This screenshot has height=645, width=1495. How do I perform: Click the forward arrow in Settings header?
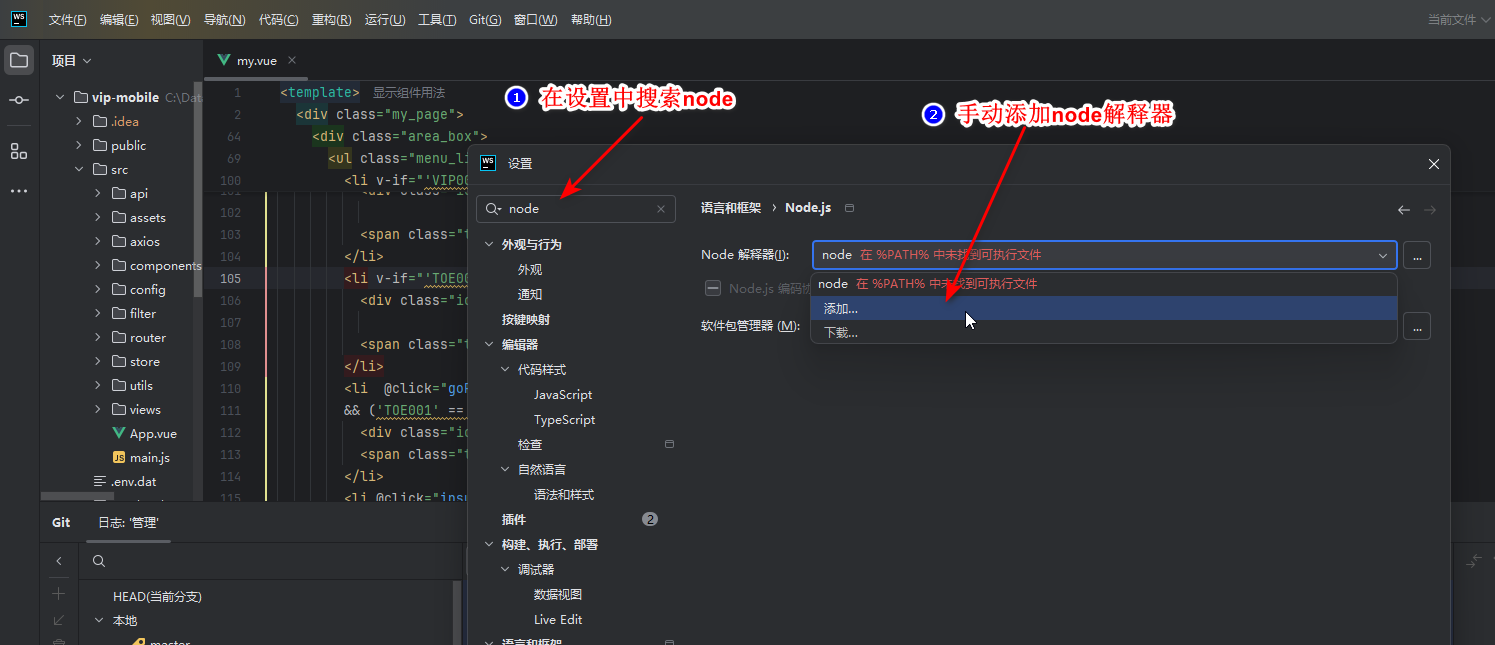tap(1429, 209)
